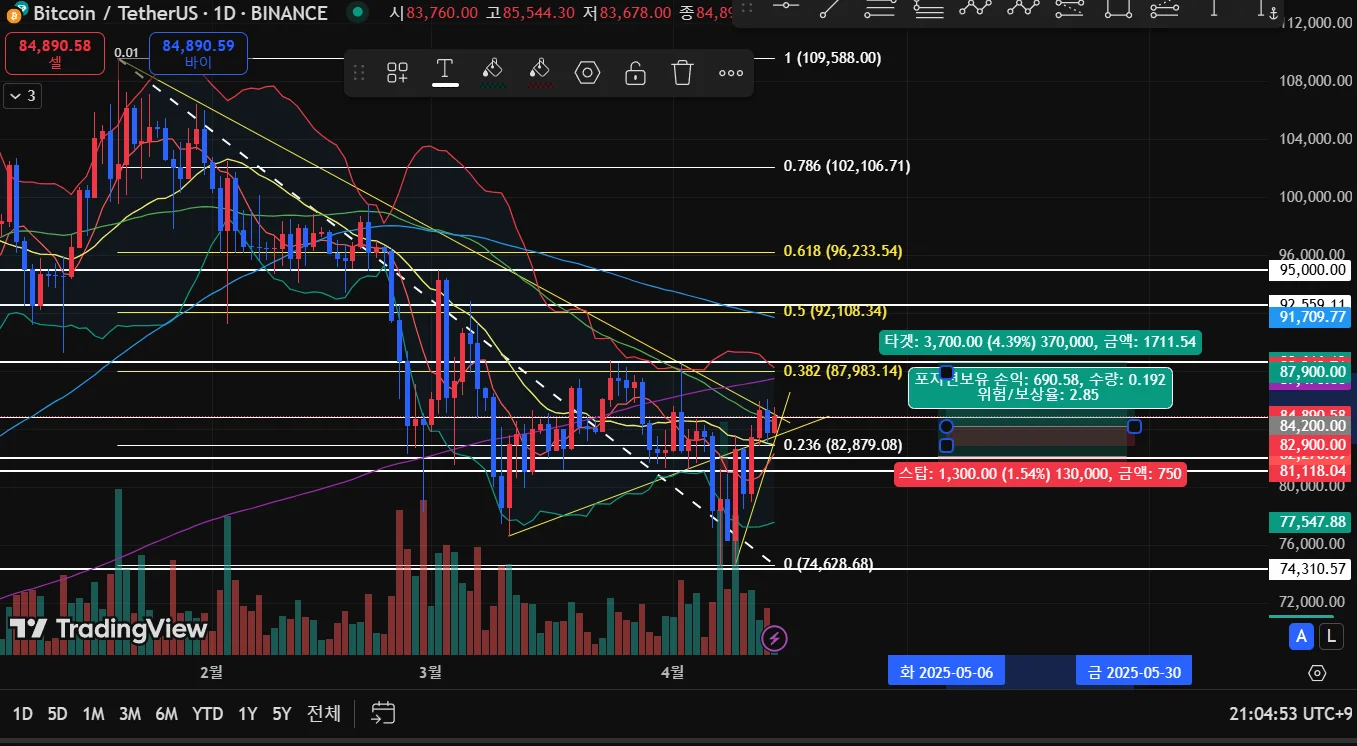Select the rectangle shape drawing tool
1357x746 pixels.
tap(1118, 7)
